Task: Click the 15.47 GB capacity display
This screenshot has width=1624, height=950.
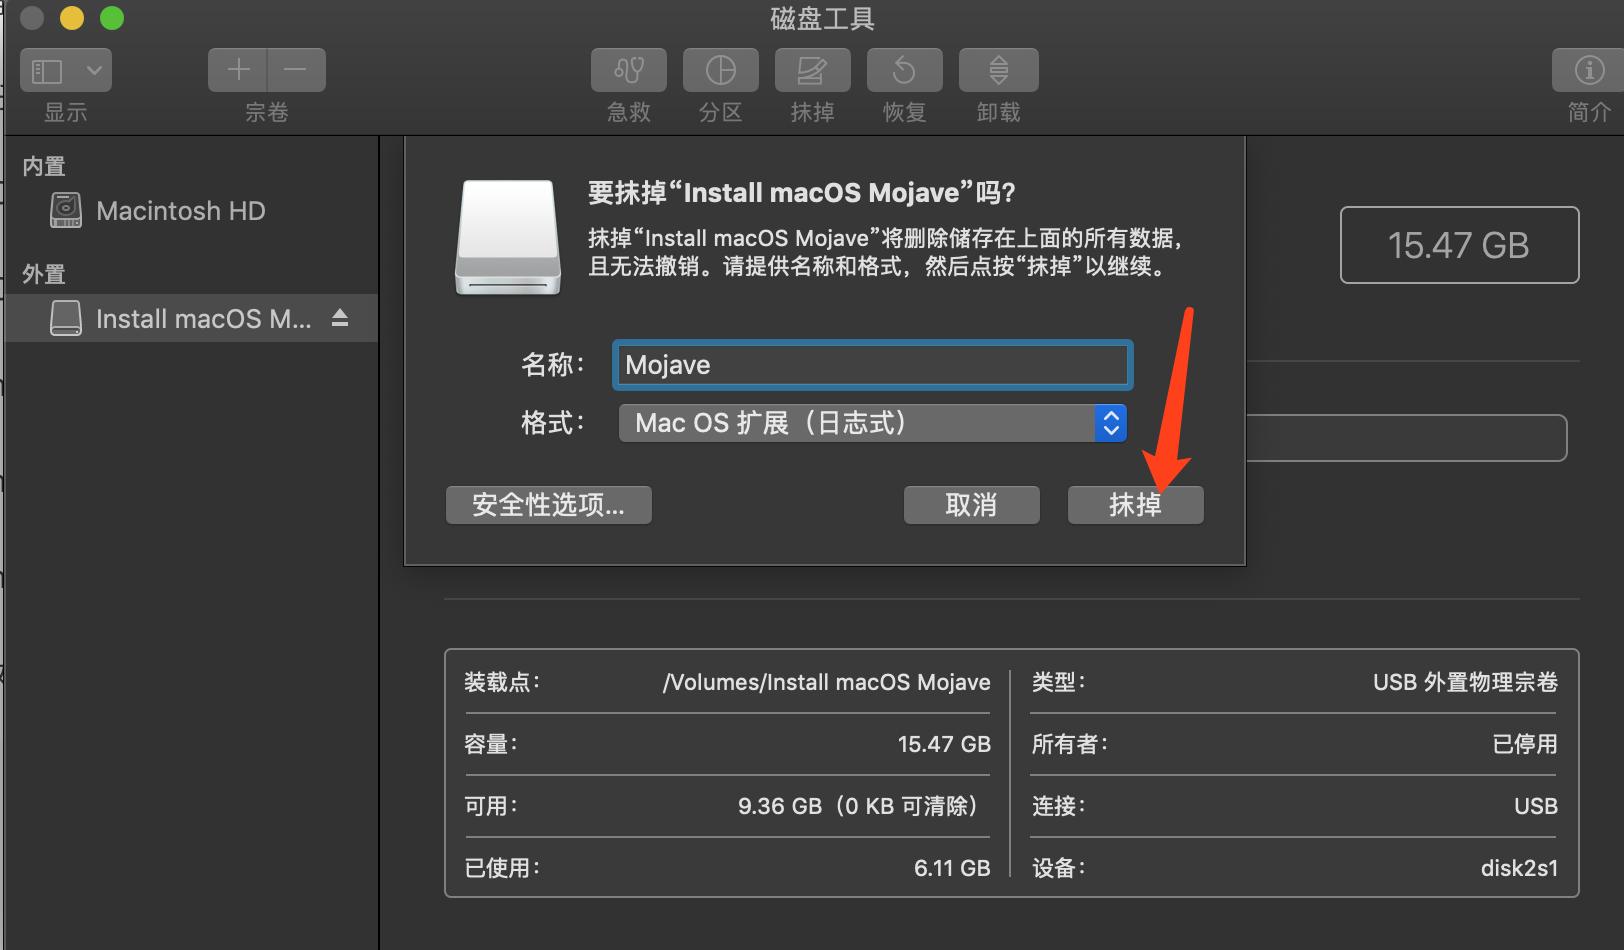Action: (1458, 245)
